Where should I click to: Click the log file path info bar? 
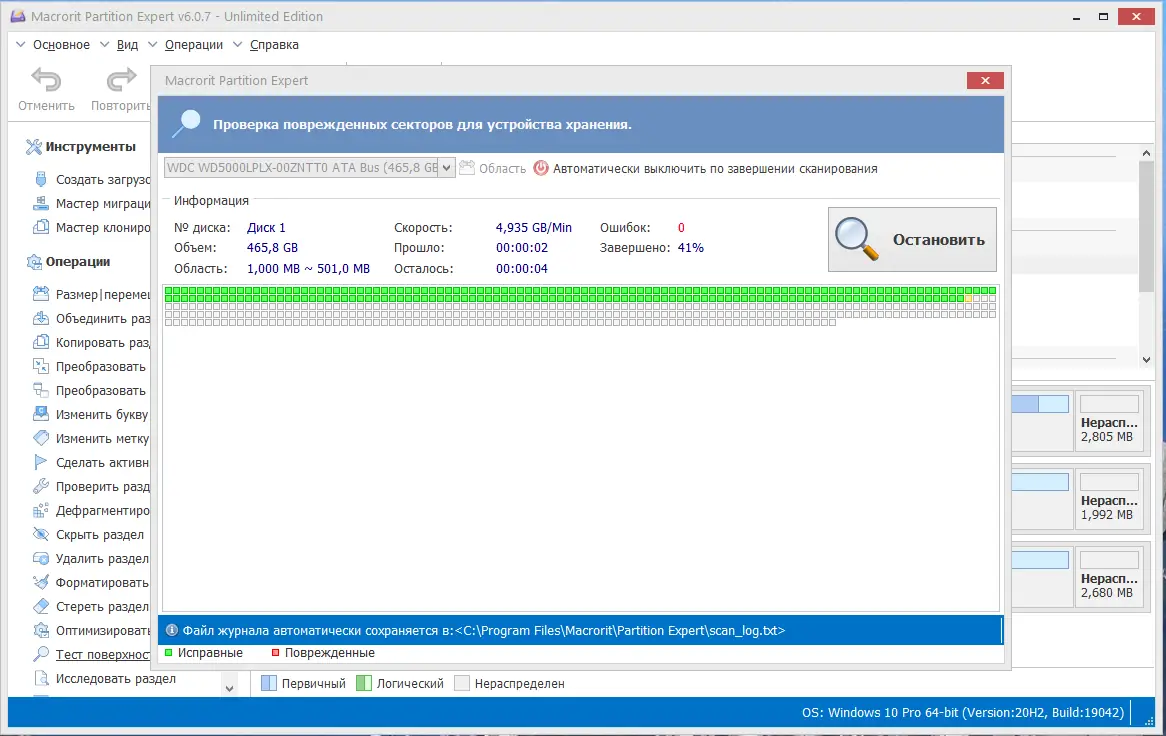pos(580,630)
